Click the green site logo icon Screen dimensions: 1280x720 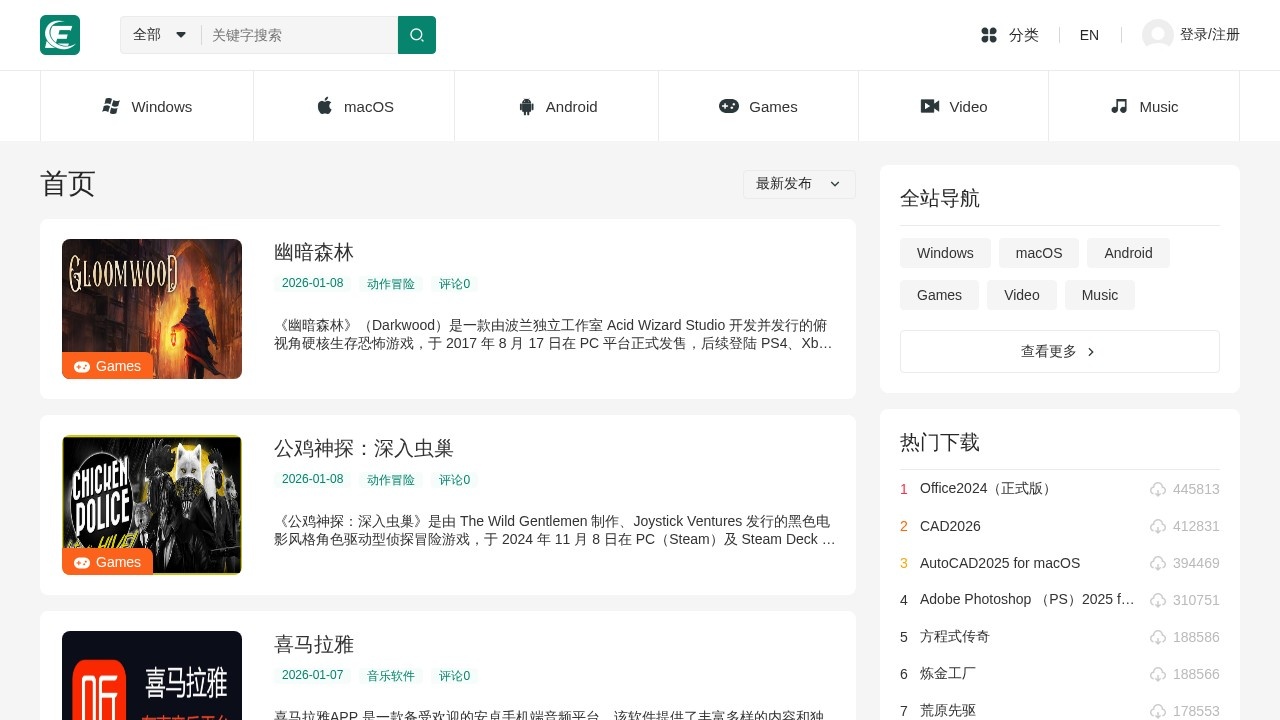tap(60, 35)
